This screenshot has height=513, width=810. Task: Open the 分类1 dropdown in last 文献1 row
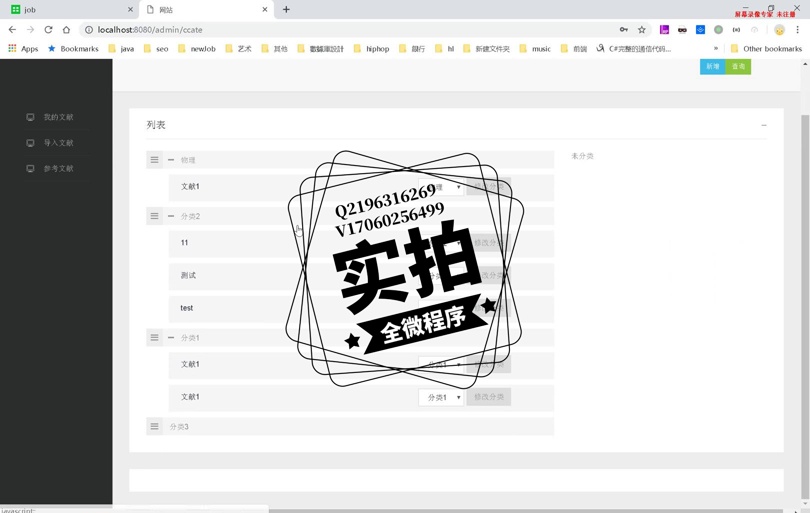point(441,397)
